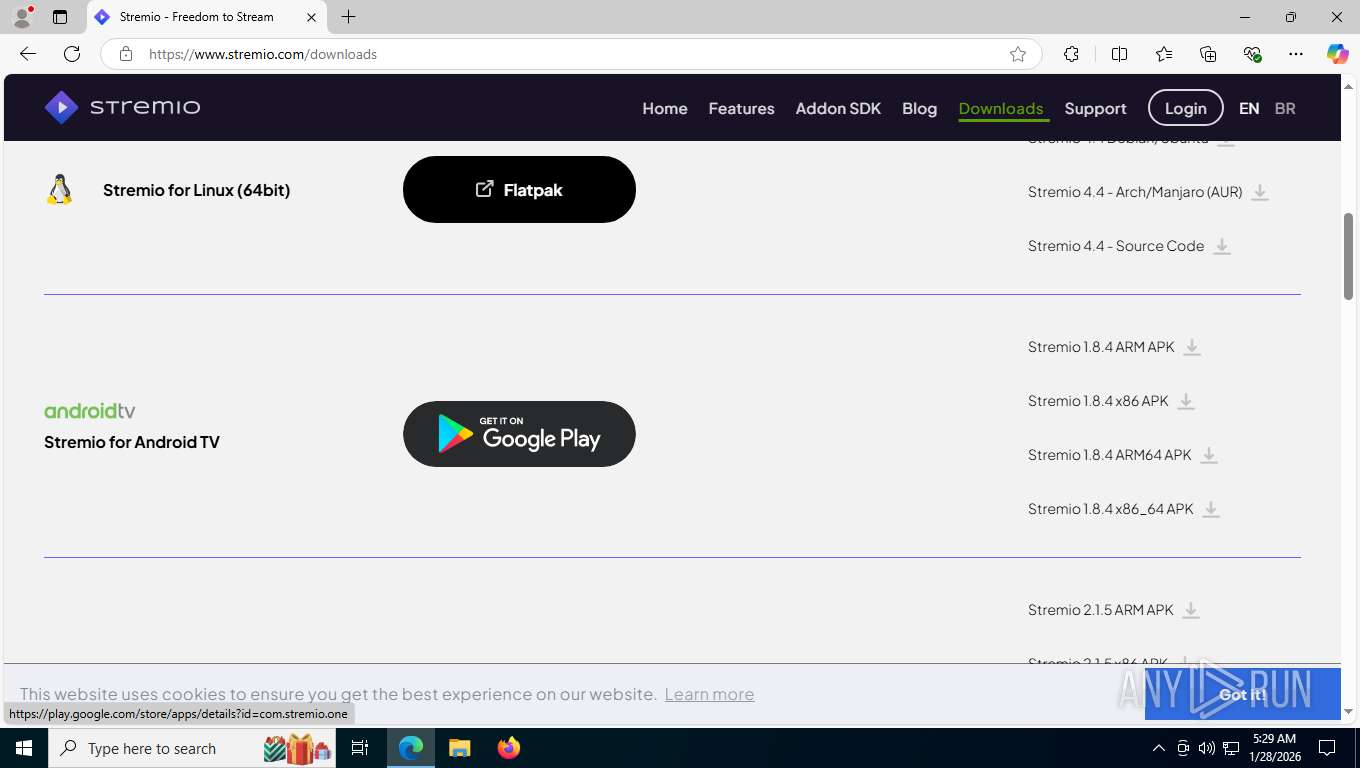Viewport: 1360px width, 768px height.
Task: Click Learn more in cookie notice
Action: 709,694
